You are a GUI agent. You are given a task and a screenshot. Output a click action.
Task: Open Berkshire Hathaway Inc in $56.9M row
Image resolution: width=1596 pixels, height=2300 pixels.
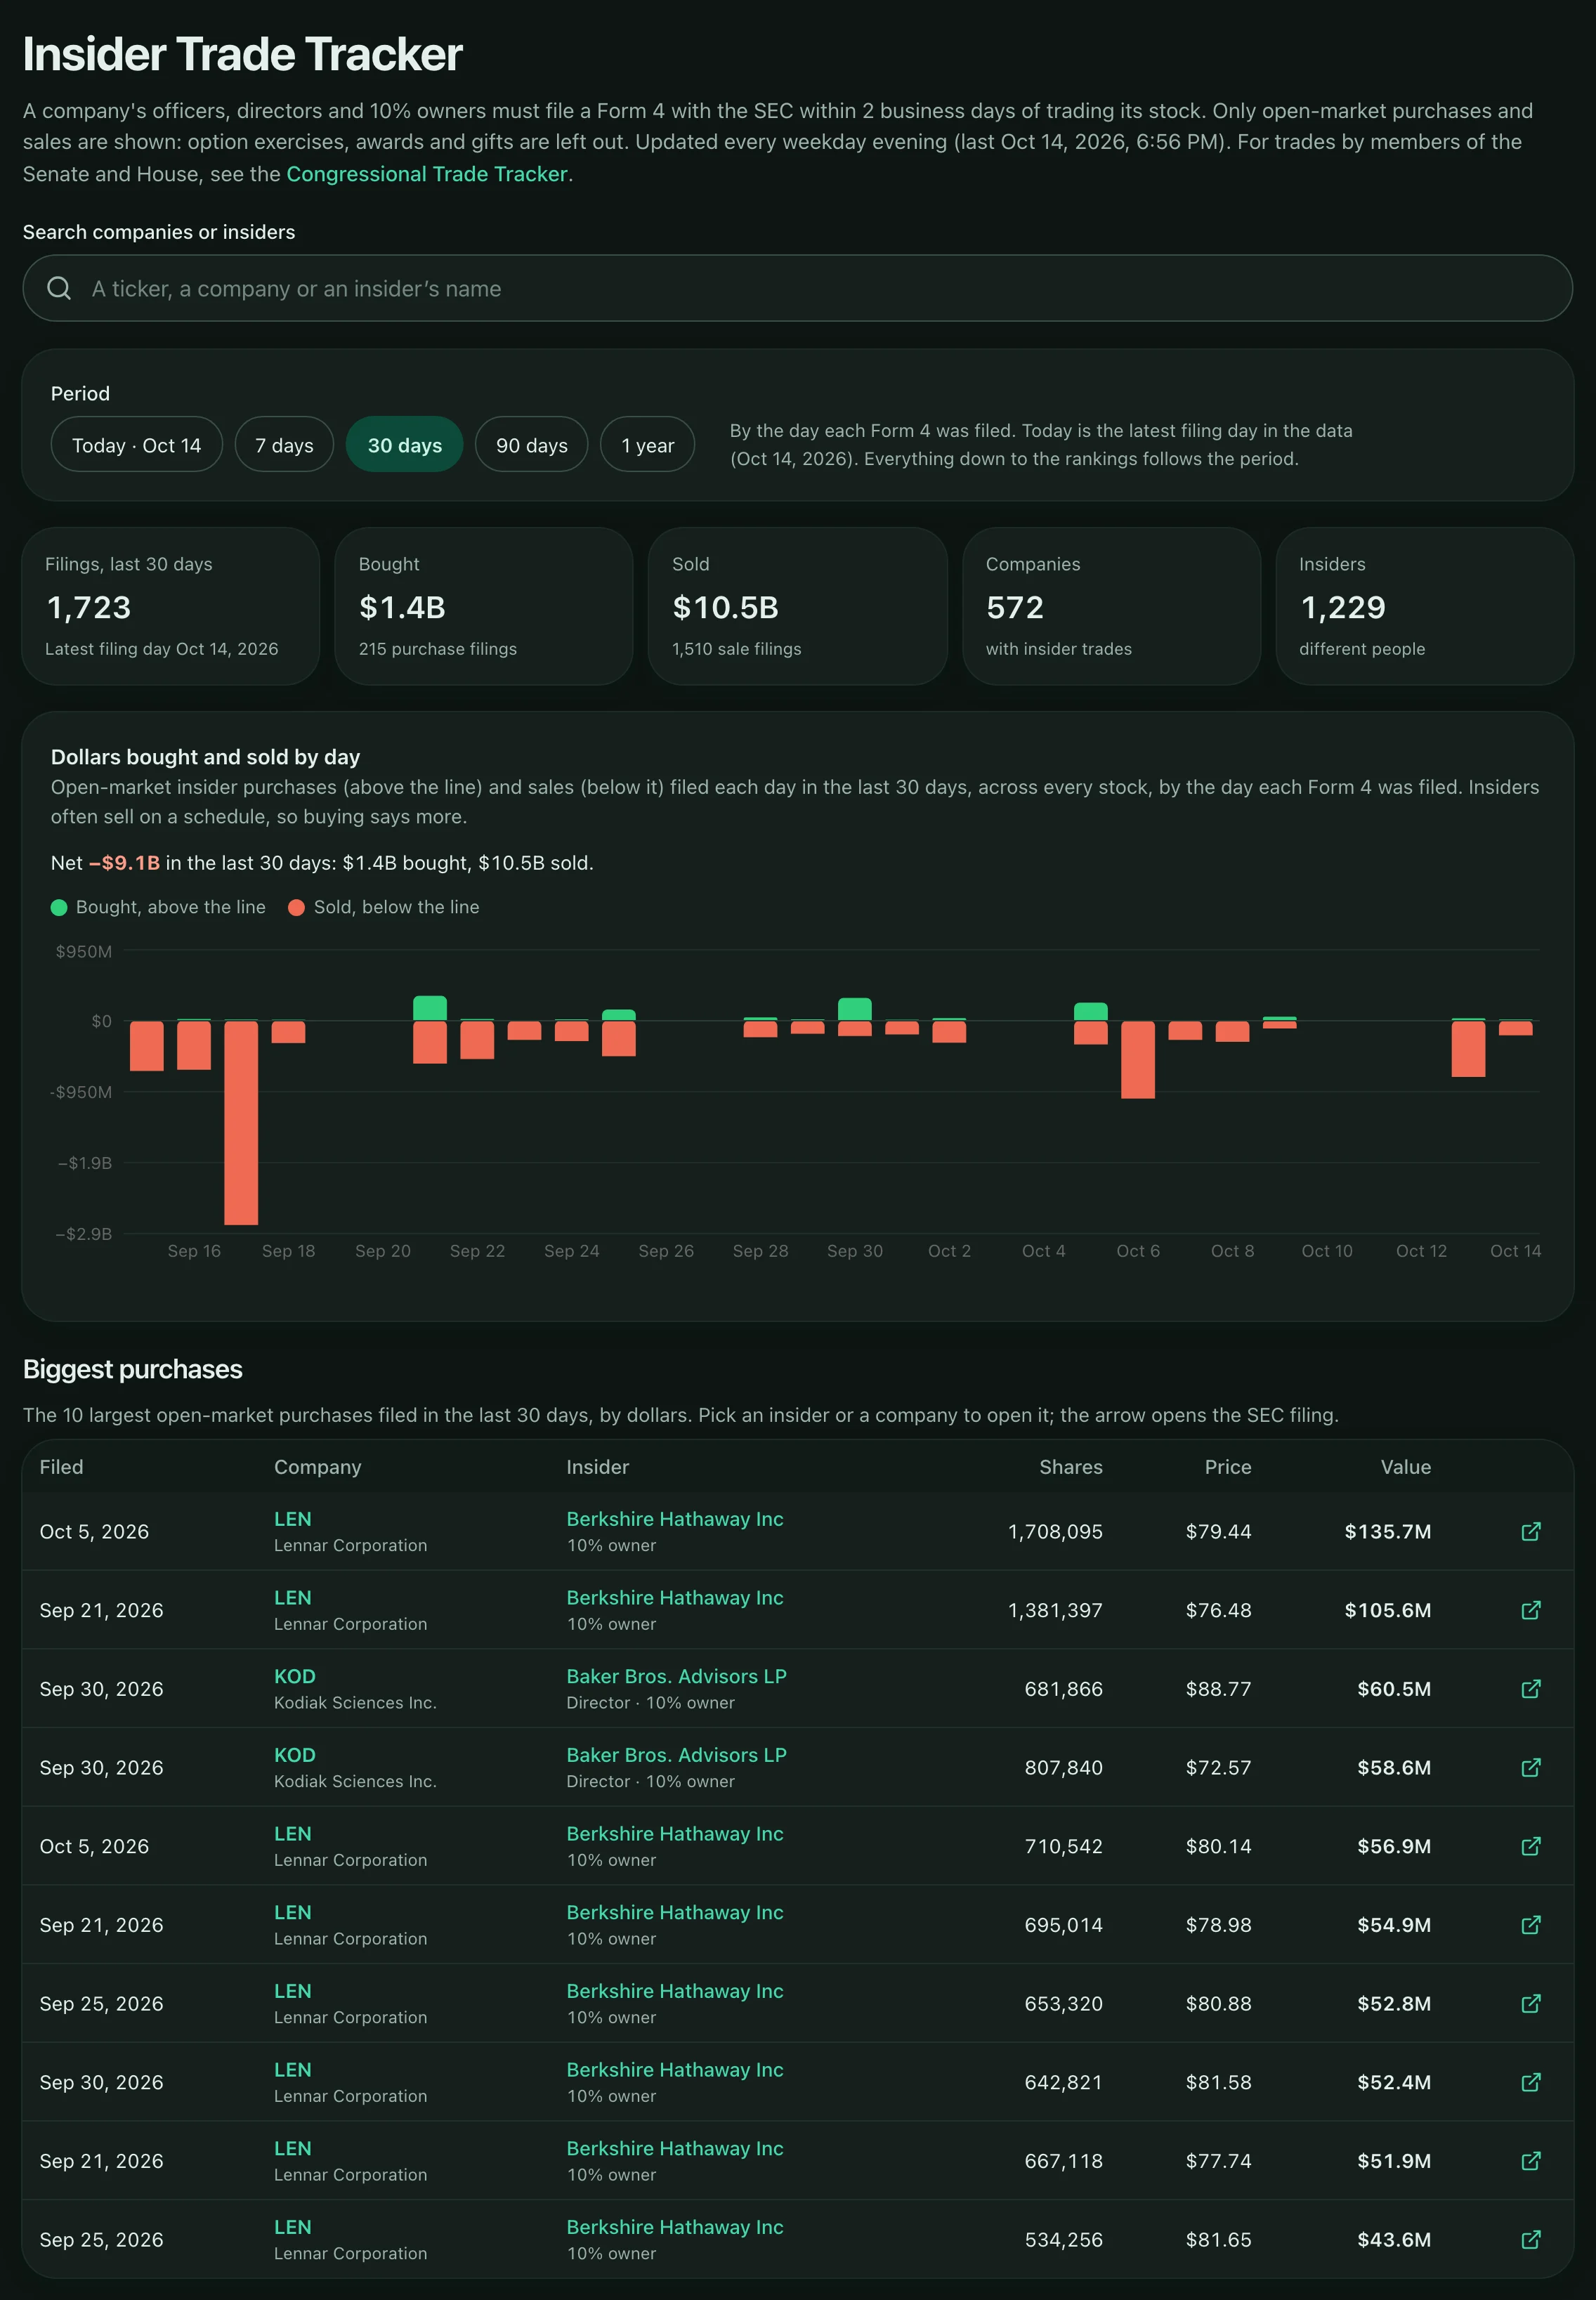675,1834
